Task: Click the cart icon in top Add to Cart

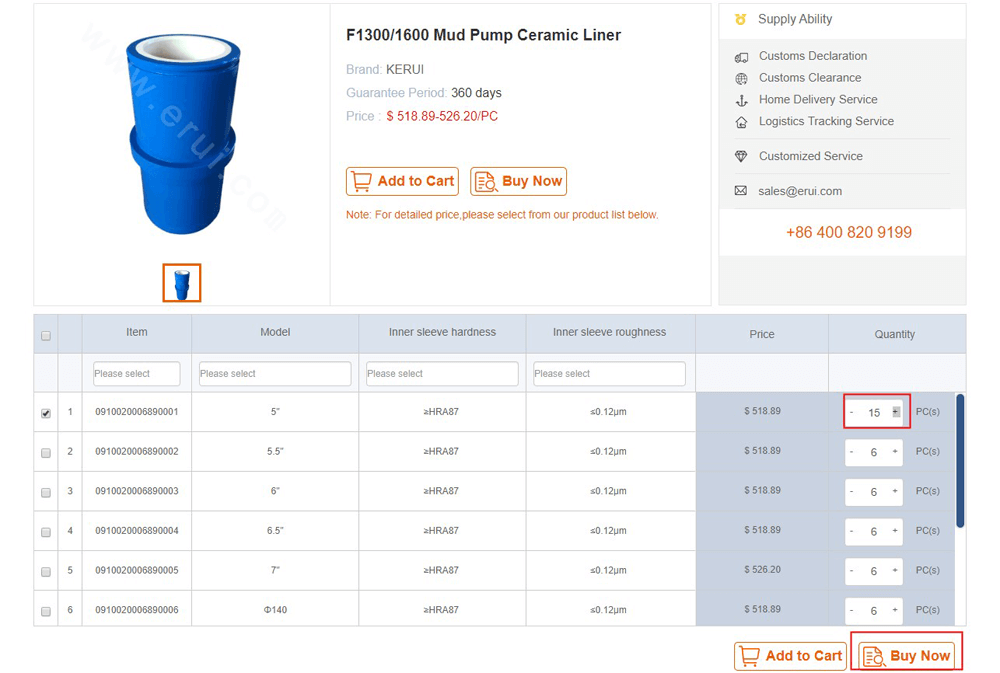Action: click(x=361, y=182)
